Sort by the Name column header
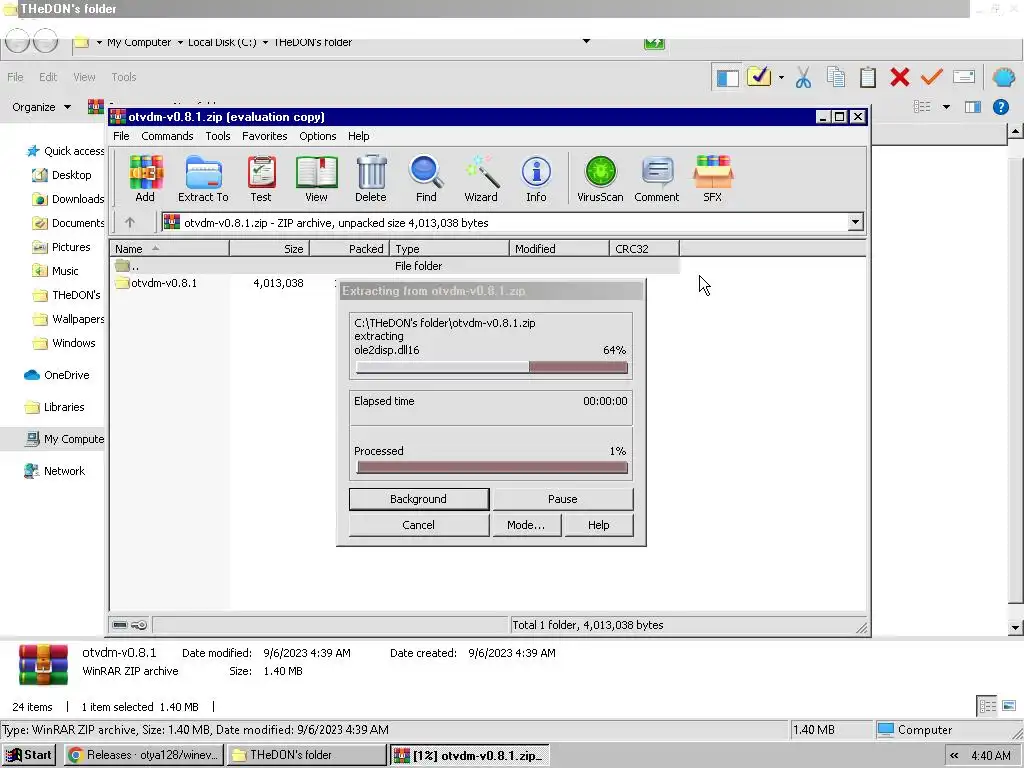This screenshot has height=768, width=1024. (x=170, y=249)
